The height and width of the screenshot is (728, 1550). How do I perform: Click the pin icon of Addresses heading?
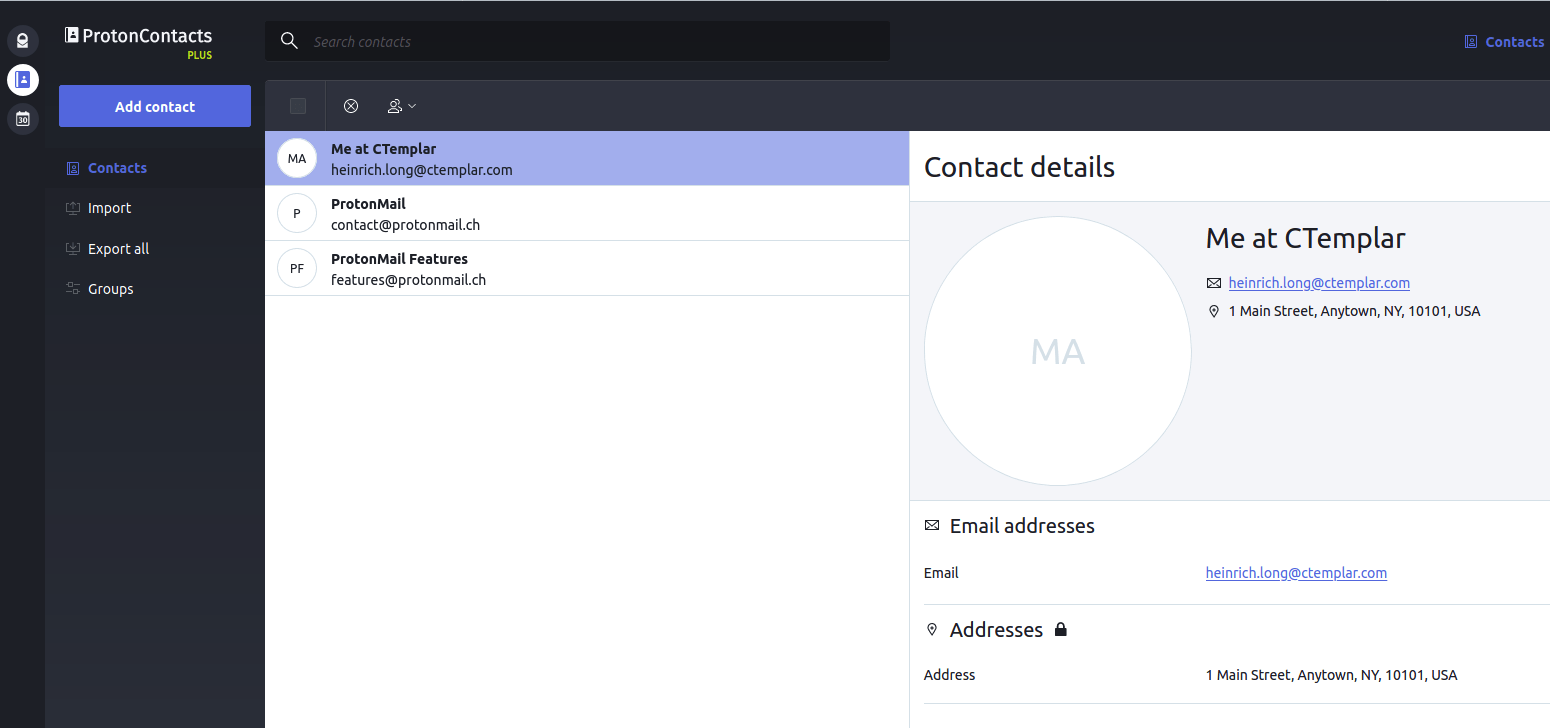tap(932, 629)
